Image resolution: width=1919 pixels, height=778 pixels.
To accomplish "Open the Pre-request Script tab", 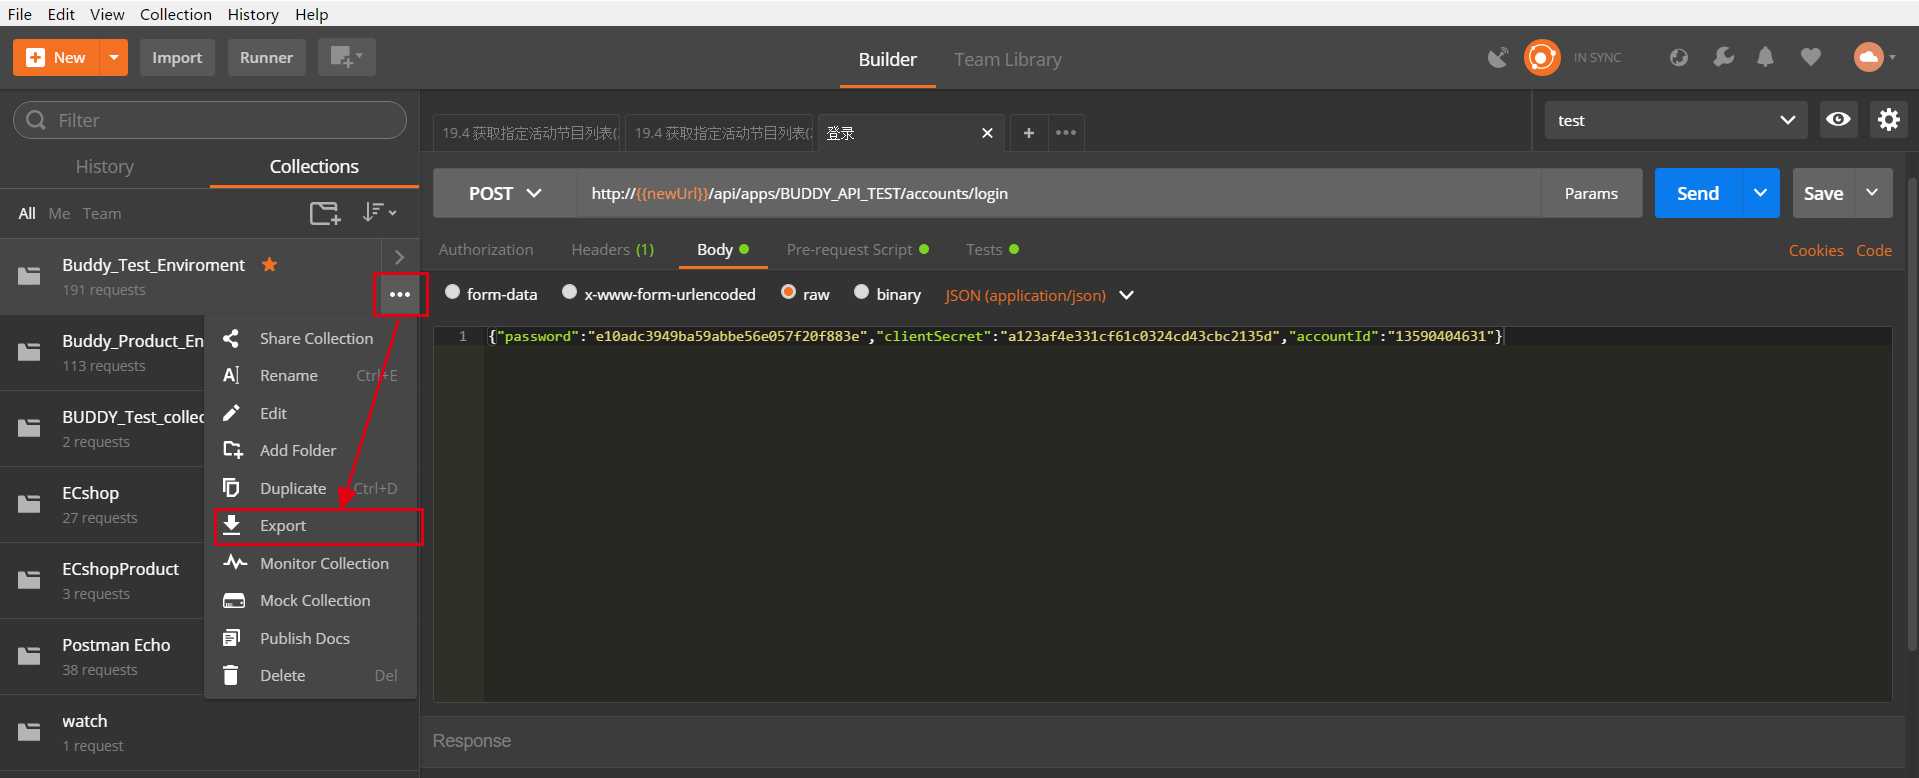I will (857, 250).
